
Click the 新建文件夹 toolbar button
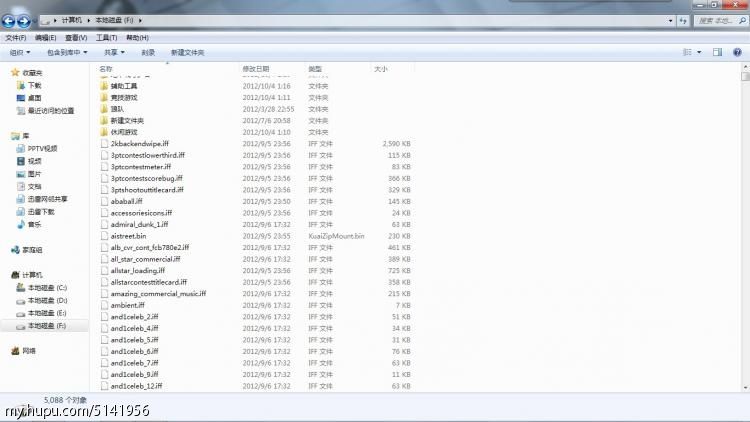[187, 52]
